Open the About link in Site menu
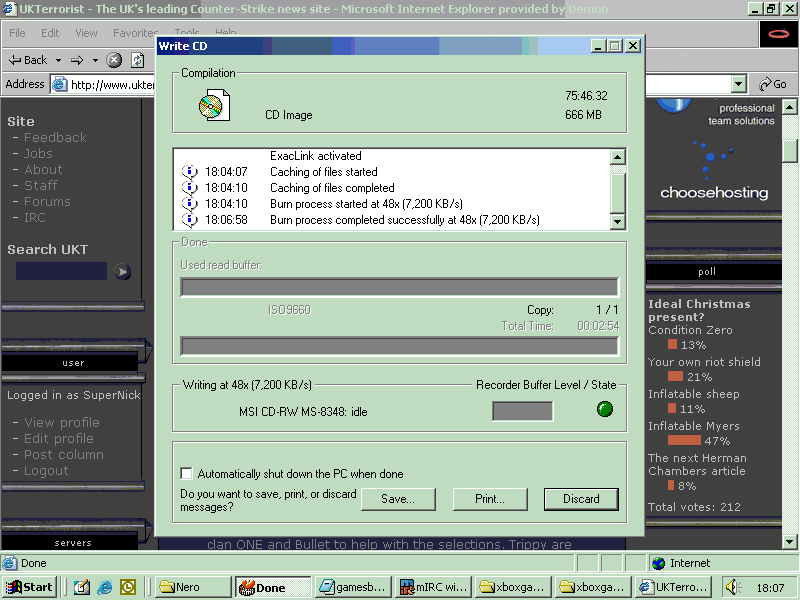The height and width of the screenshot is (600, 800). point(43,170)
